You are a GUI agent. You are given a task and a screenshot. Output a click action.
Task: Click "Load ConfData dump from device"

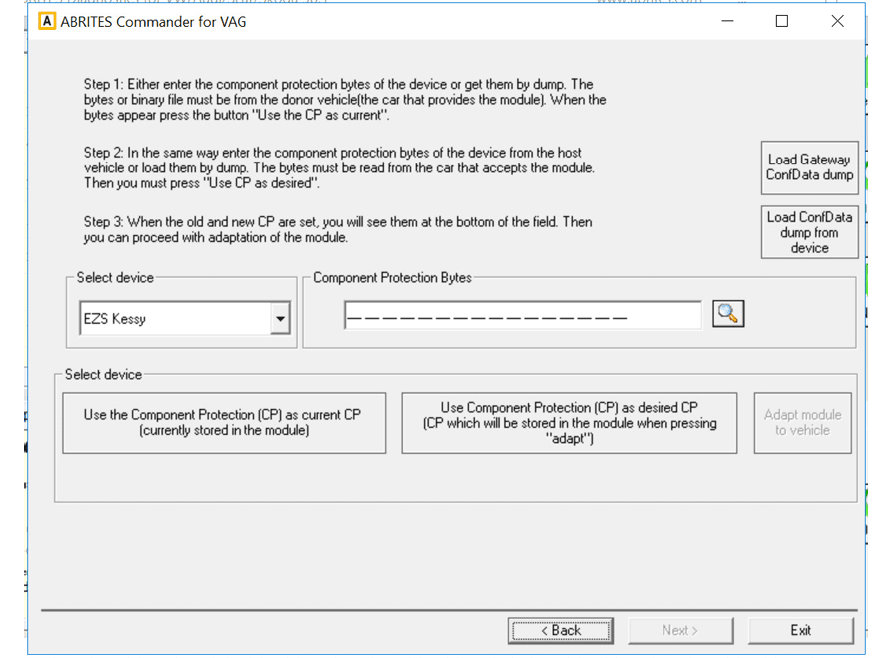[809, 231]
